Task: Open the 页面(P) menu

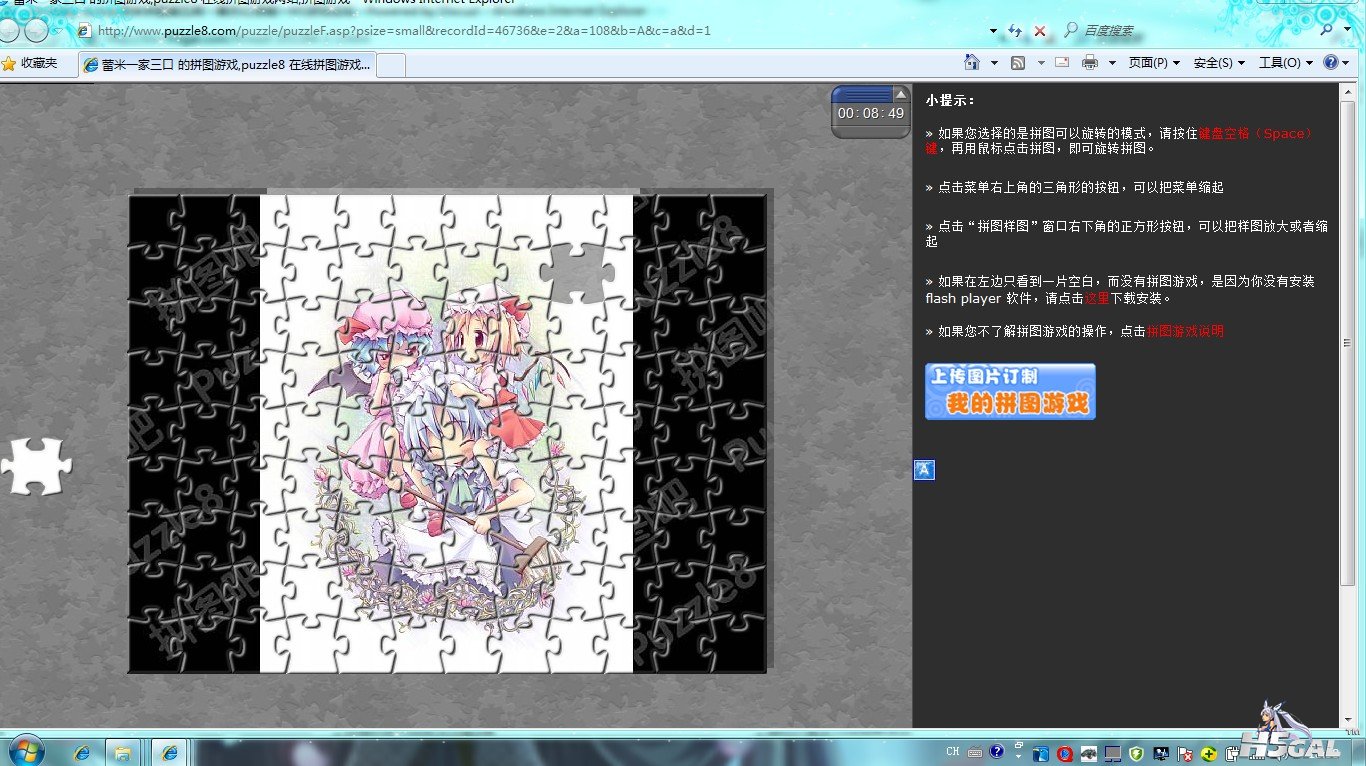Action: [x=1154, y=63]
